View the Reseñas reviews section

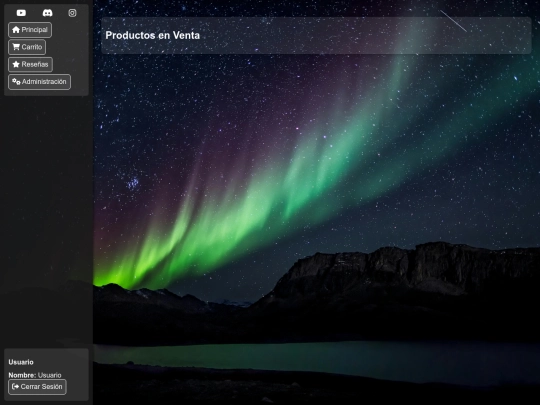30,64
